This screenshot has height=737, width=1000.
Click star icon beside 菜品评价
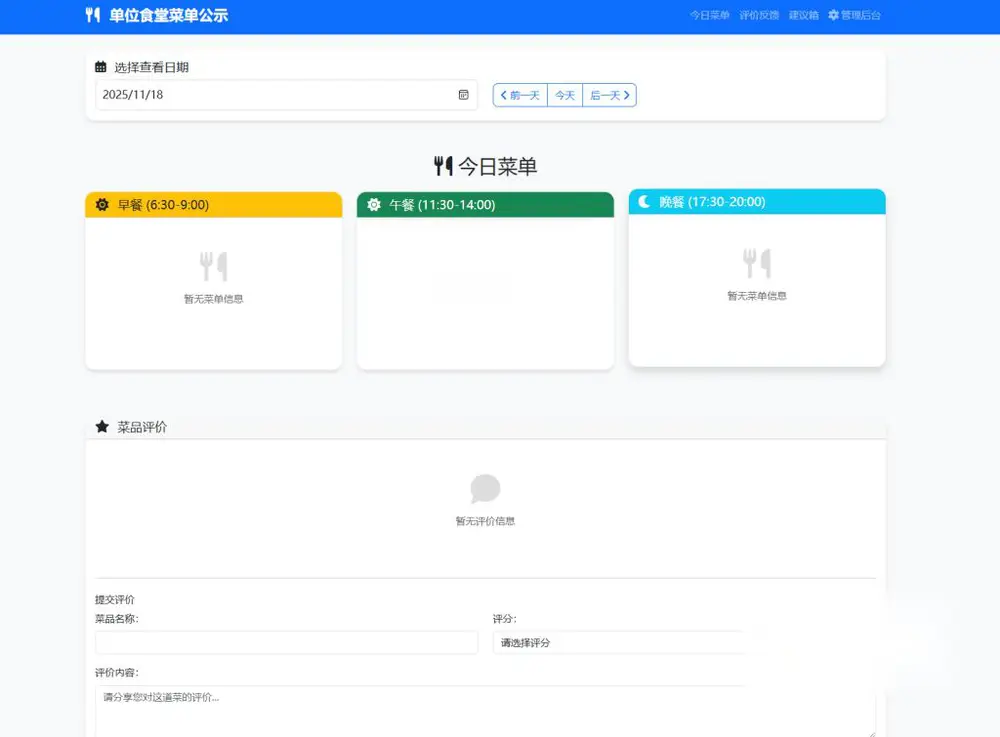(102, 427)
